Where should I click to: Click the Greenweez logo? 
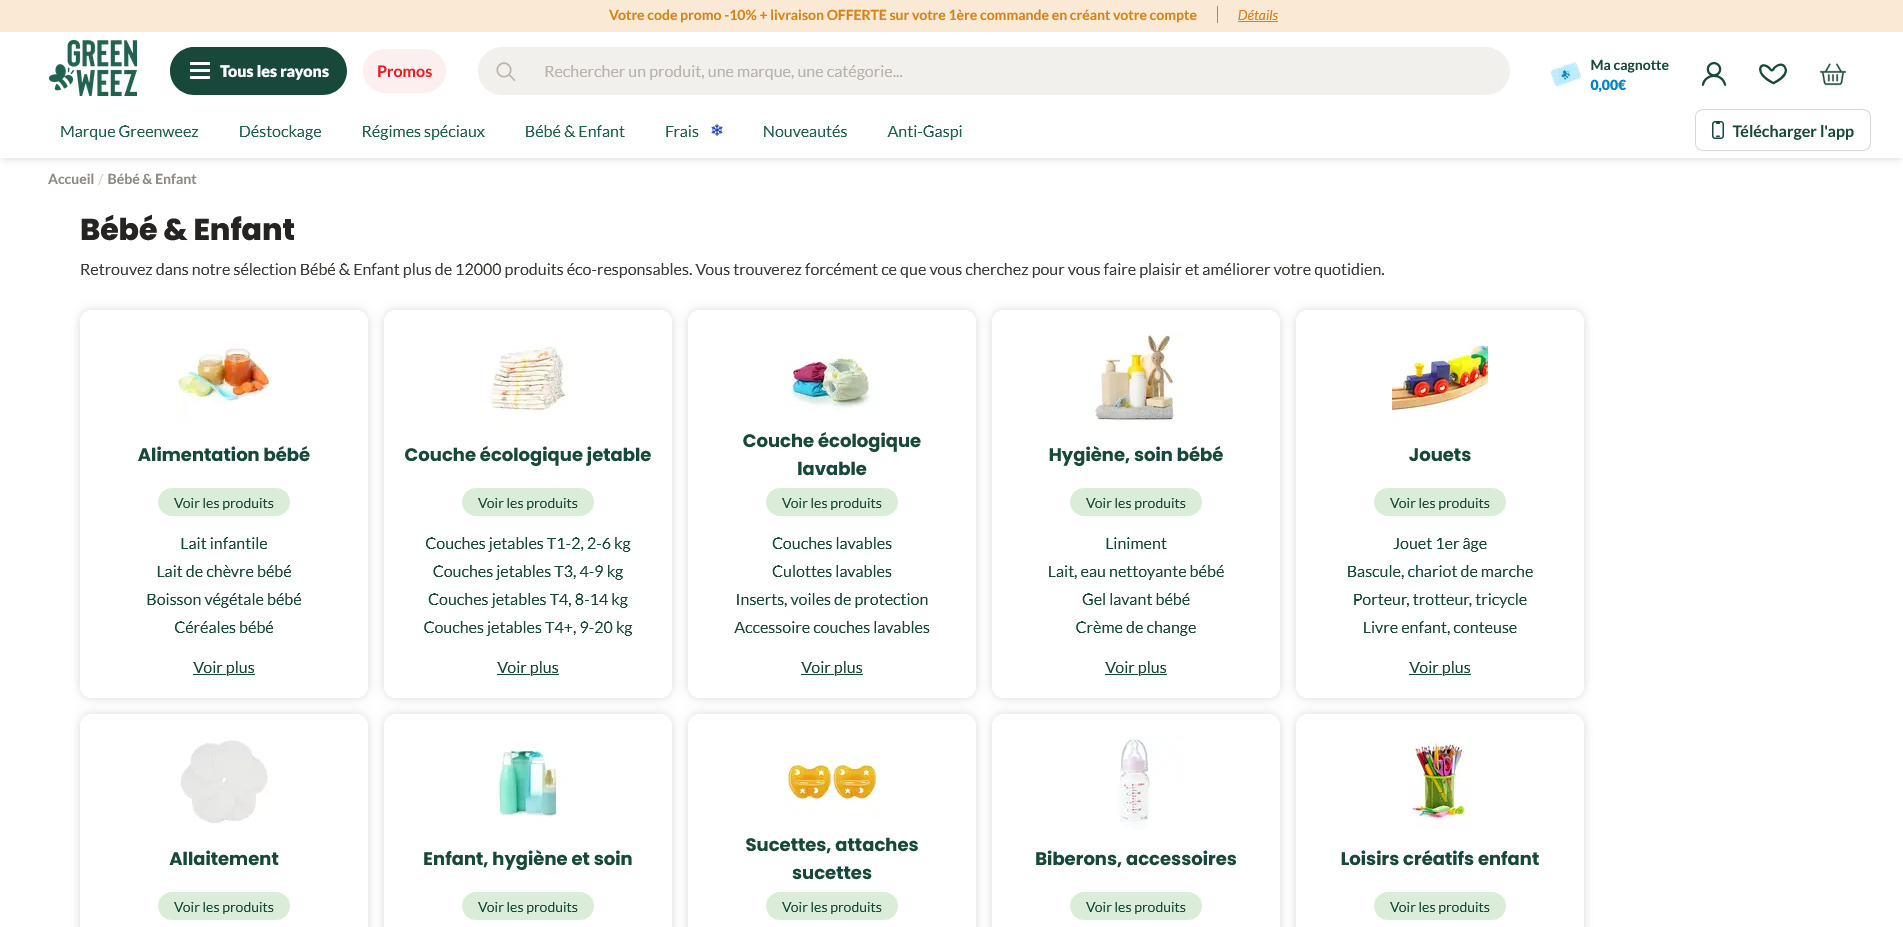pos(94,68)
